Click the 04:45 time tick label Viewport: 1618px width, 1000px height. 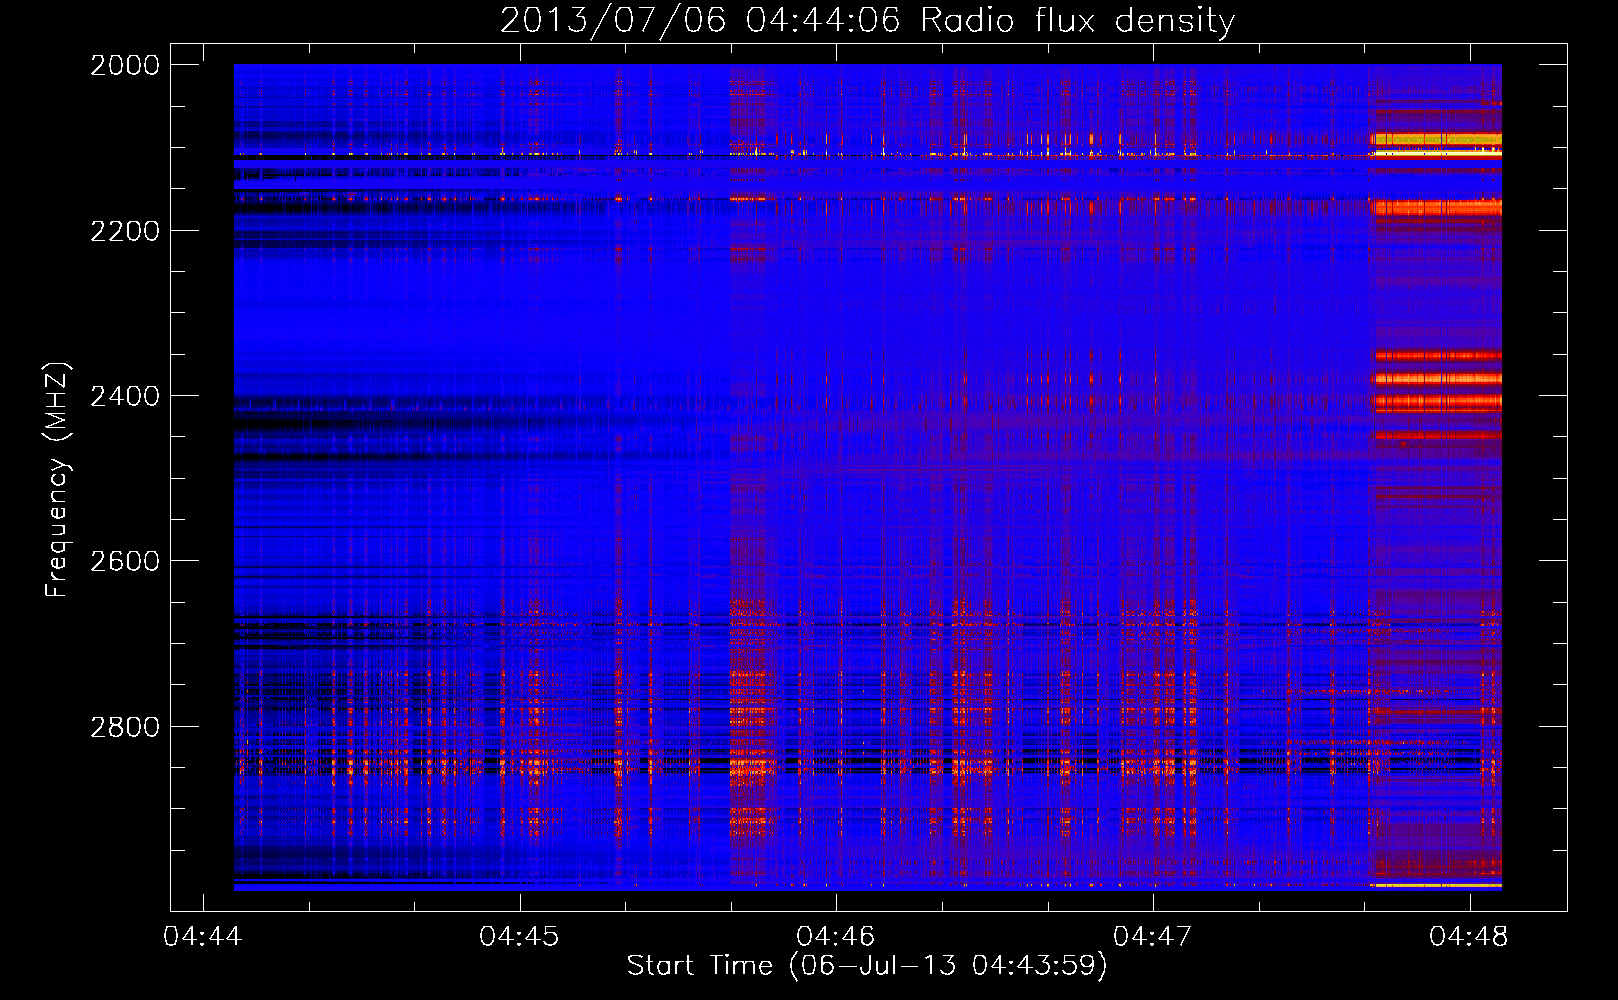click(519, 936)
